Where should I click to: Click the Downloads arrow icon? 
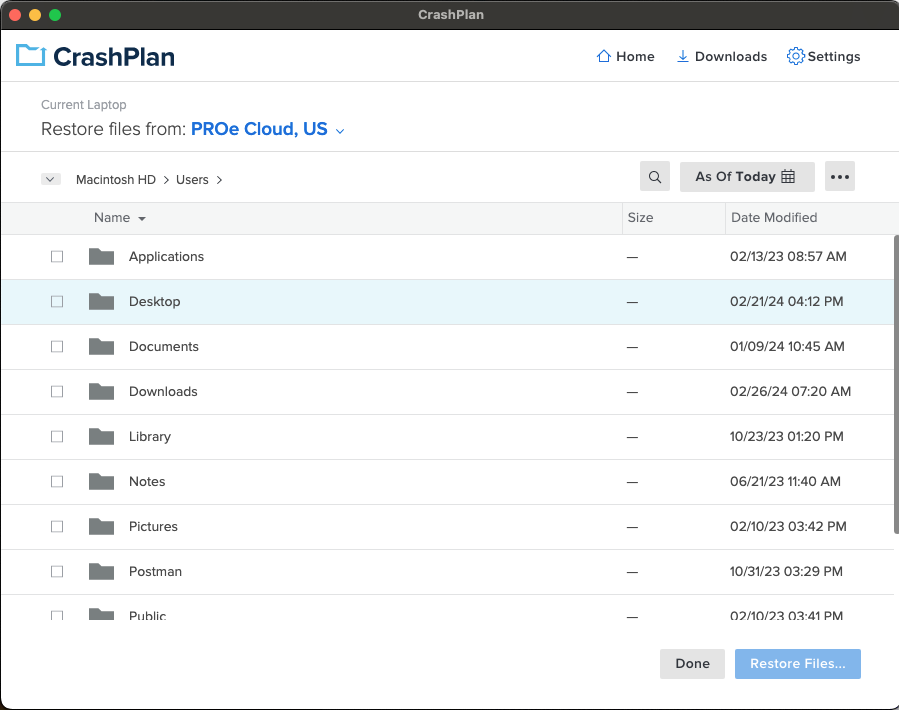(682, 56)
